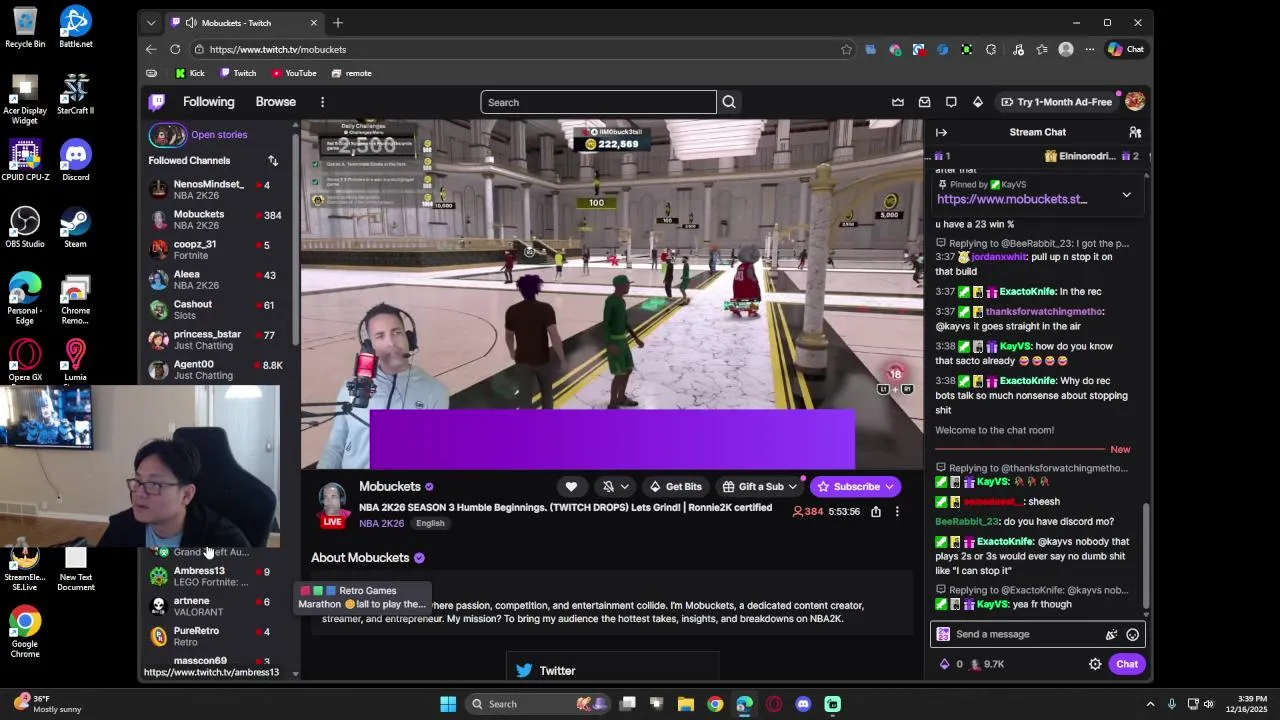Open Copilot Chat button in browser
The image size is (1280, 720).
pos(1126,49)
